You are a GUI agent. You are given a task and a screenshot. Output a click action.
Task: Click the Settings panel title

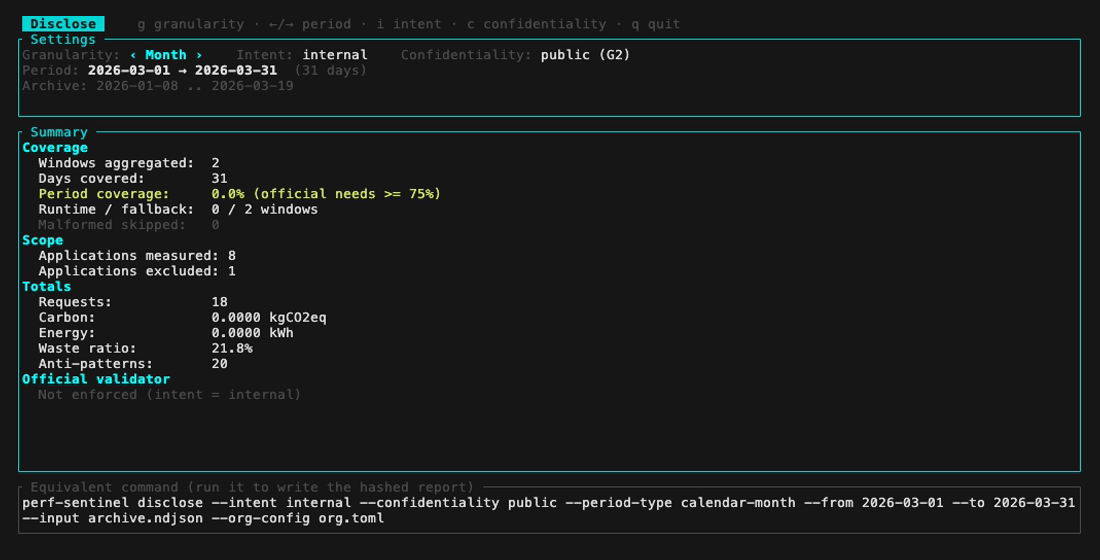(x=63, y=39)
